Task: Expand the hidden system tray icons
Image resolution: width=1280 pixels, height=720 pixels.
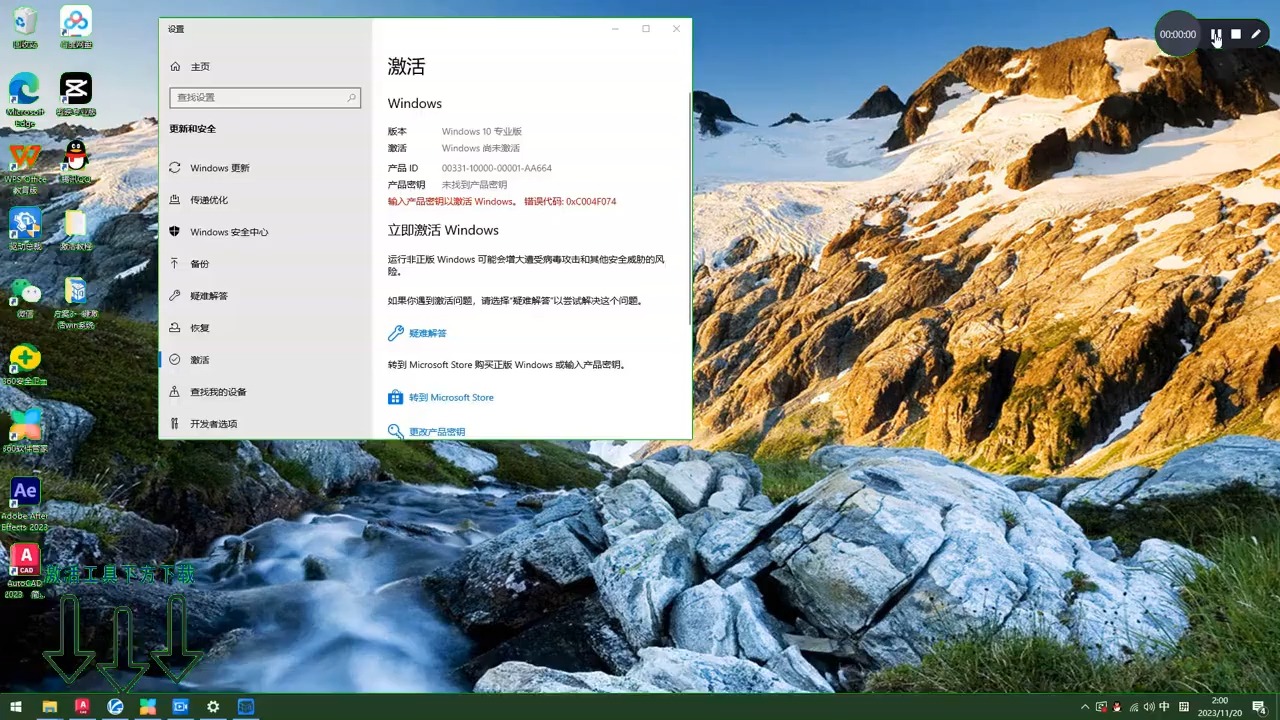Action: (x=1084, y=707)
